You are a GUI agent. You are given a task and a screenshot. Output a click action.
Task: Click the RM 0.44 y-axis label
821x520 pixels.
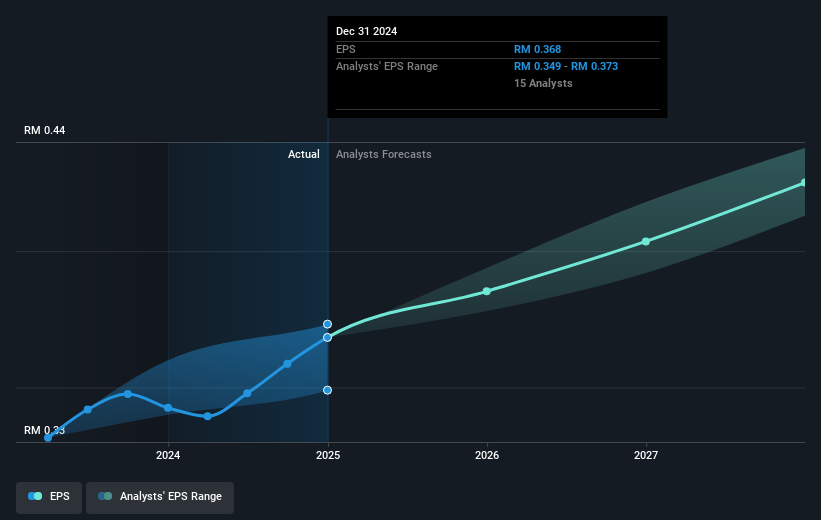click(45, 130)
